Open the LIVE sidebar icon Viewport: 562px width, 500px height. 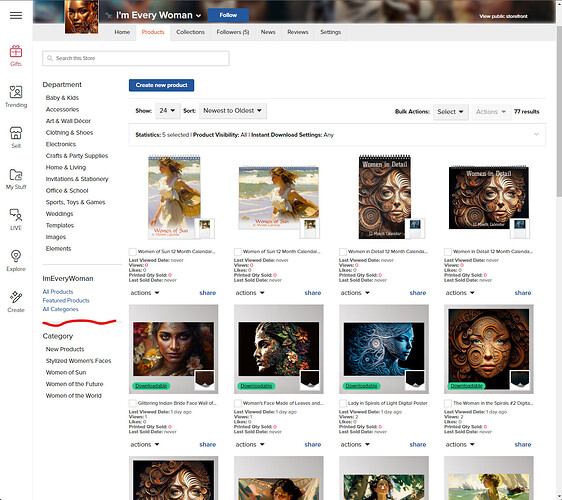pos(16,215)
